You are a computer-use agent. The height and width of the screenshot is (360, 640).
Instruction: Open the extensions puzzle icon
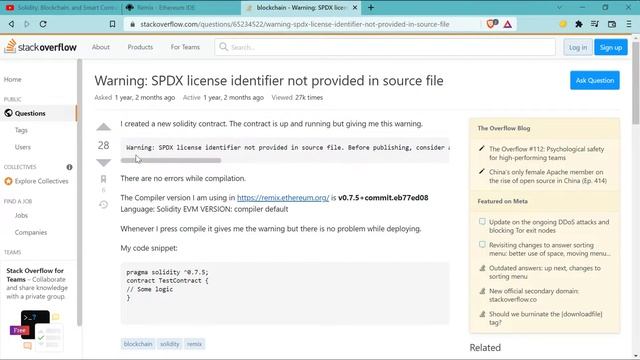579,24
